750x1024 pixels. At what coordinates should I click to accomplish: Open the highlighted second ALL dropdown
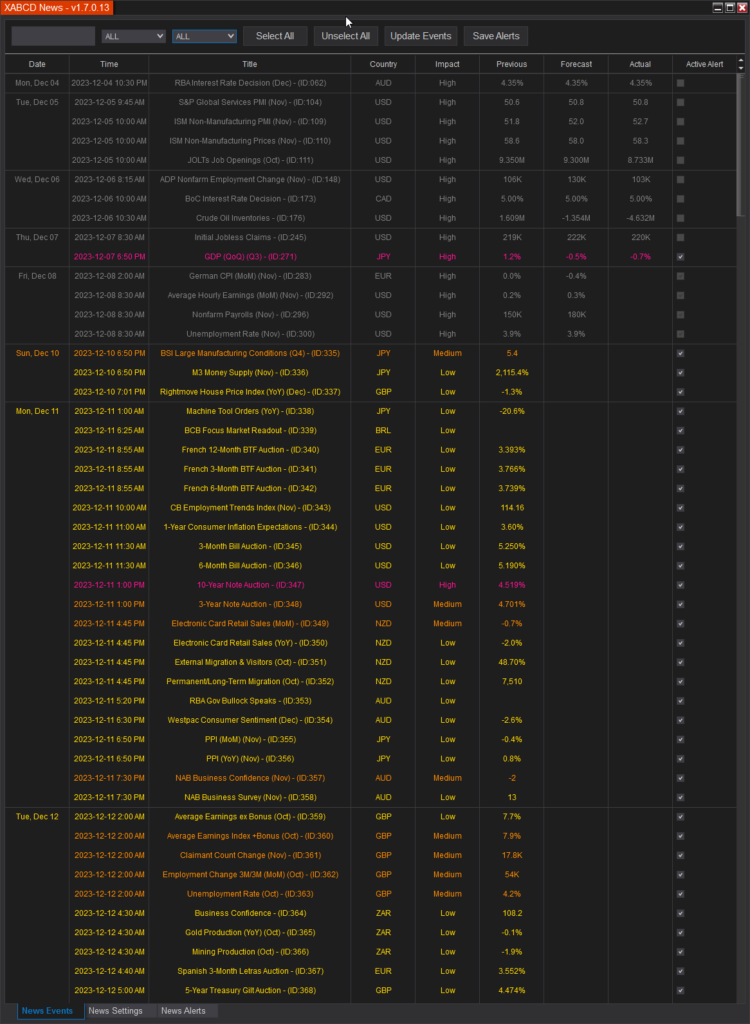tap(204, 37)
